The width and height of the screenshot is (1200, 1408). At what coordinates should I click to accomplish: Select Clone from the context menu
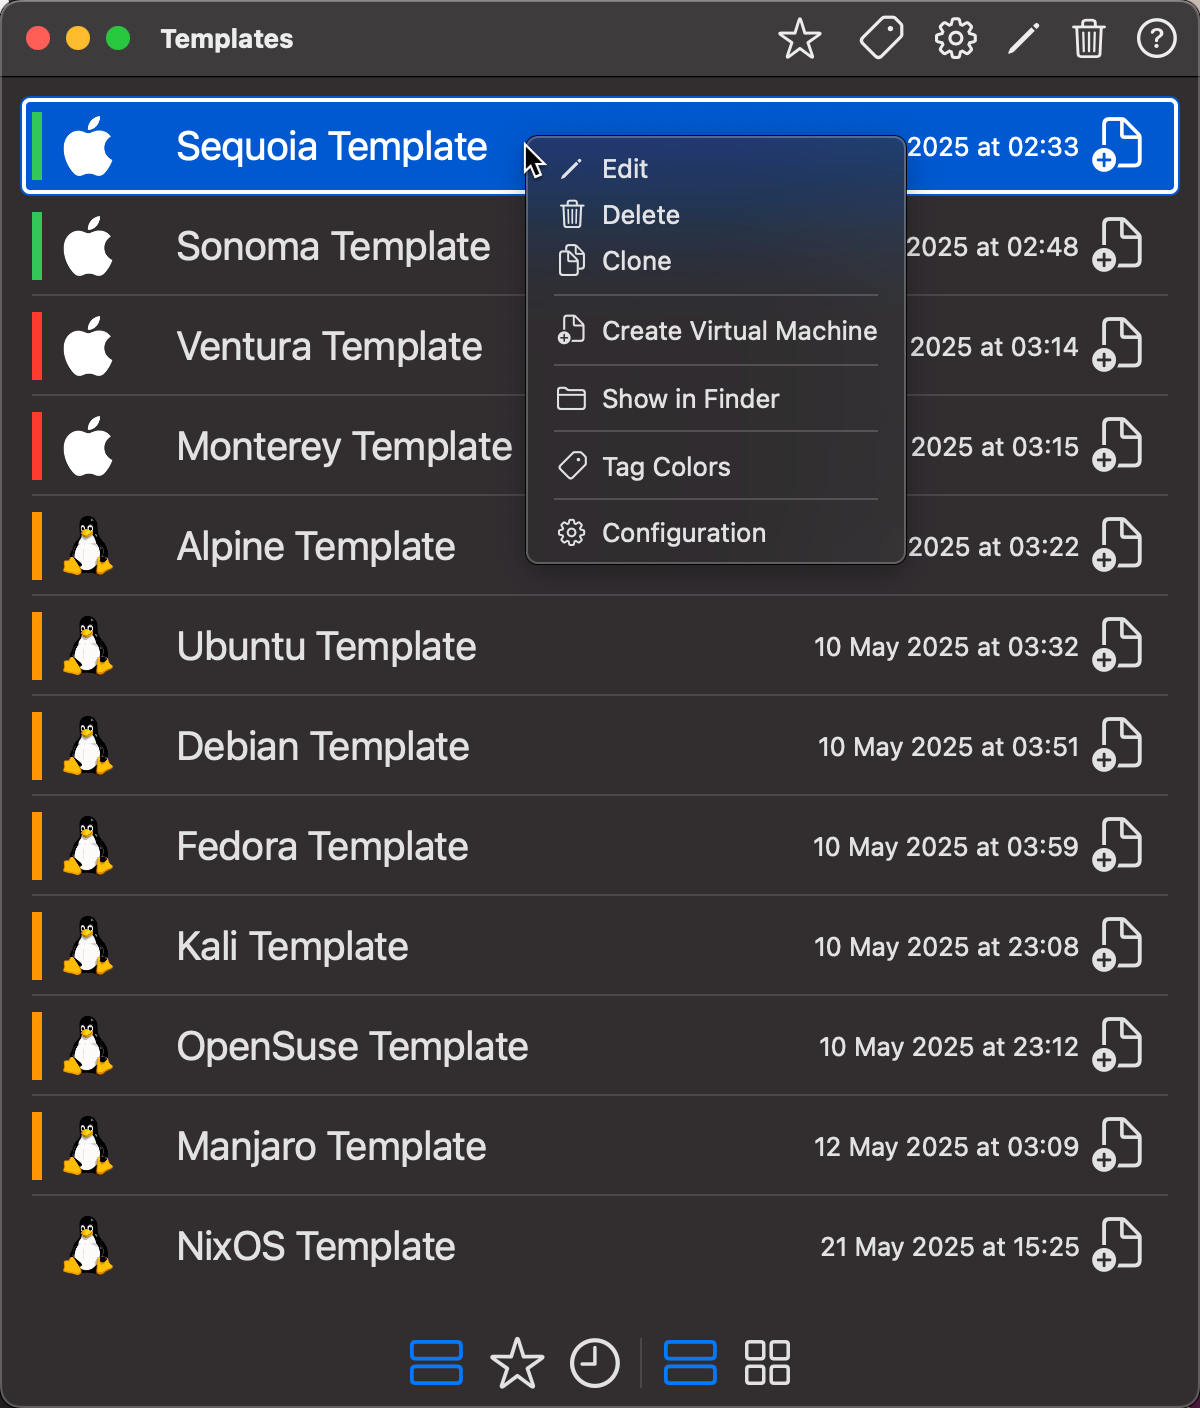tap(637, 261)
